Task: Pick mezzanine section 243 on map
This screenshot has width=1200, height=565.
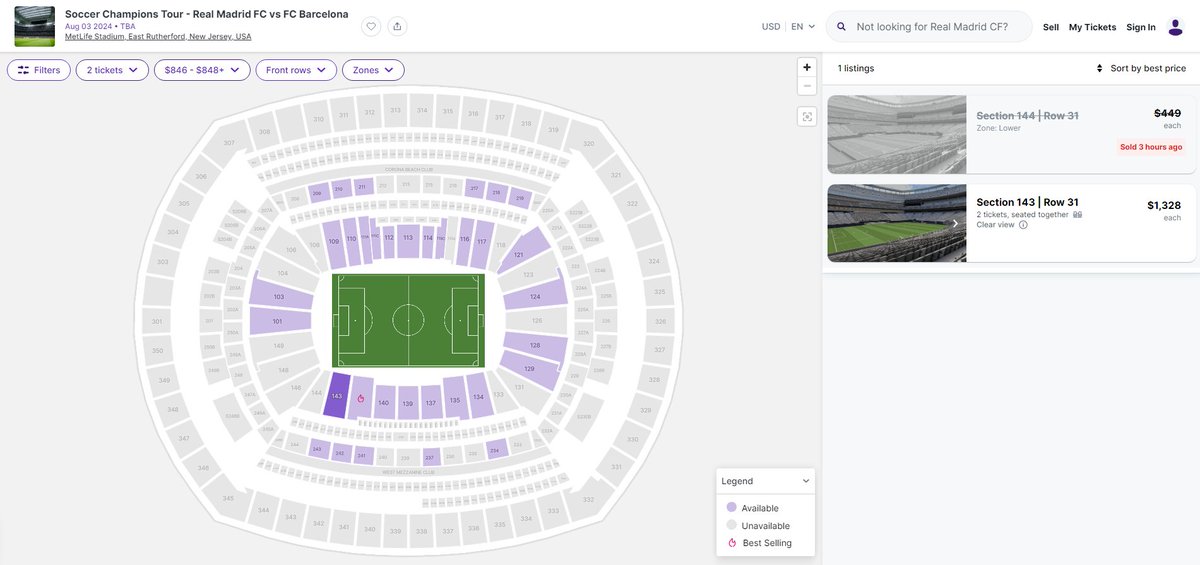Action: 318,449
